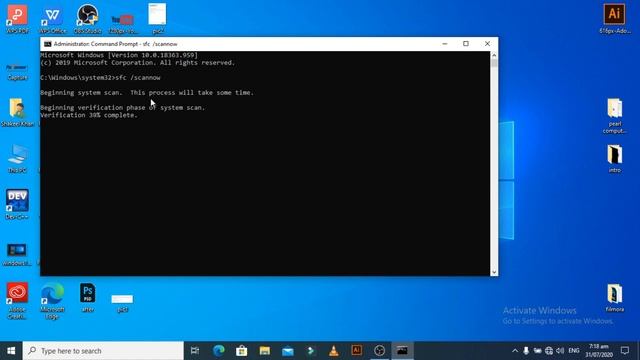This screenshot has height=360, width=640.
Task: Click the Command Prompt title bar text
Action: (x=116, y=44)
